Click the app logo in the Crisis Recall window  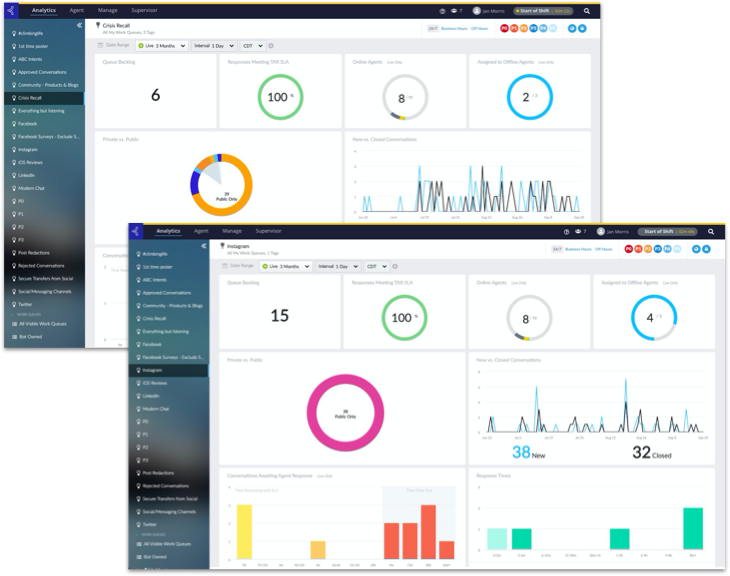click(x=10, y=10)
